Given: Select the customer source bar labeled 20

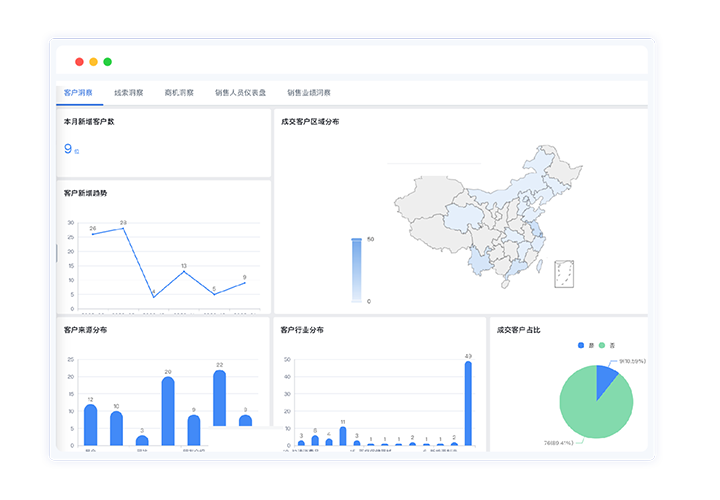Looking at the screenshot, I should click(x=168, y=410).
